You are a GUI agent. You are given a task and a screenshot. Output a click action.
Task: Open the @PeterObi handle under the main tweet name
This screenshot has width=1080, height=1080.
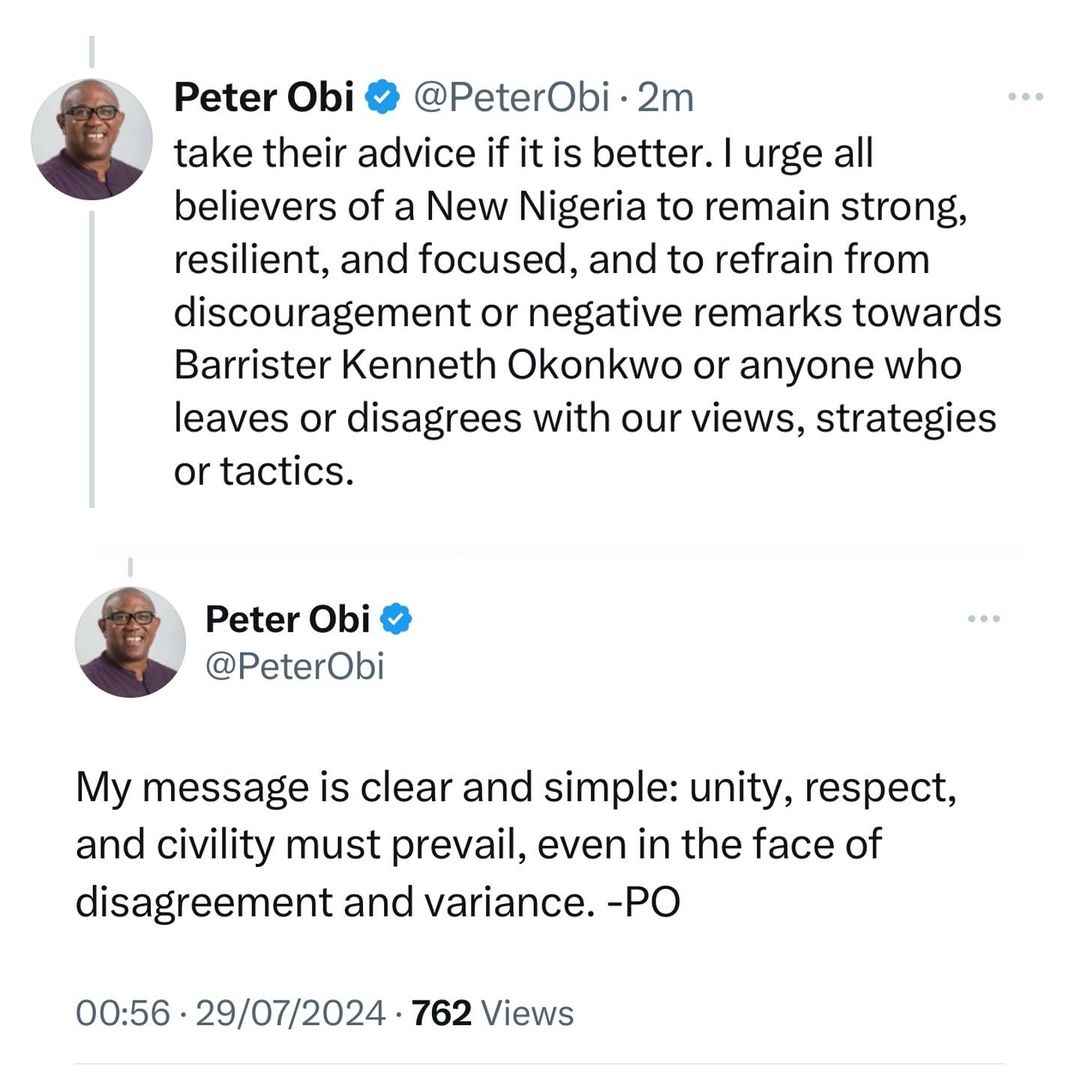[295, 666]
